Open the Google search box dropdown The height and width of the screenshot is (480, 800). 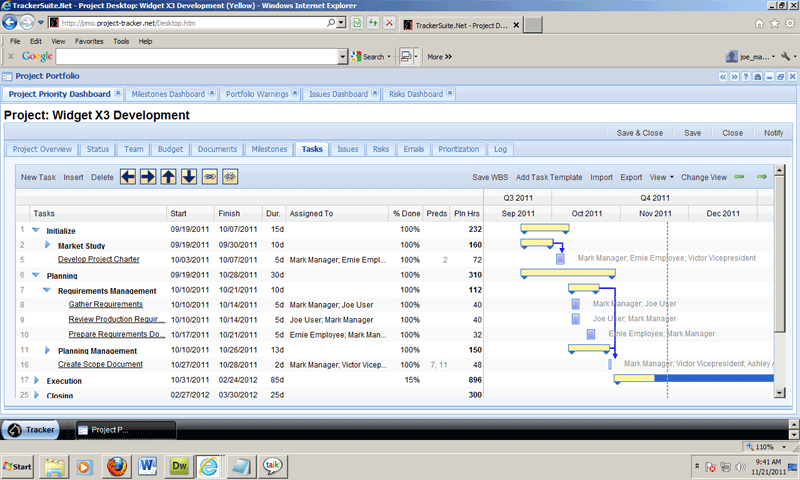[342, 57]
